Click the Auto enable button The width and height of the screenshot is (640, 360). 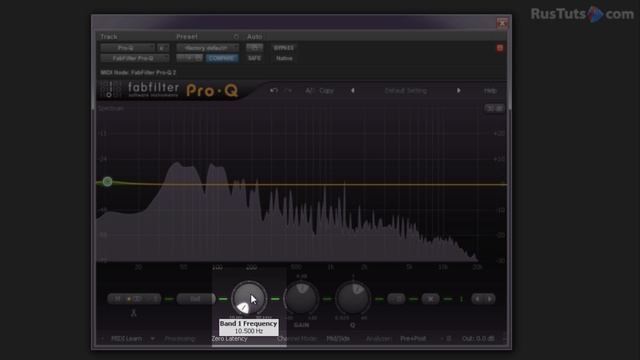pyautogui.click(x=254, y=48)
